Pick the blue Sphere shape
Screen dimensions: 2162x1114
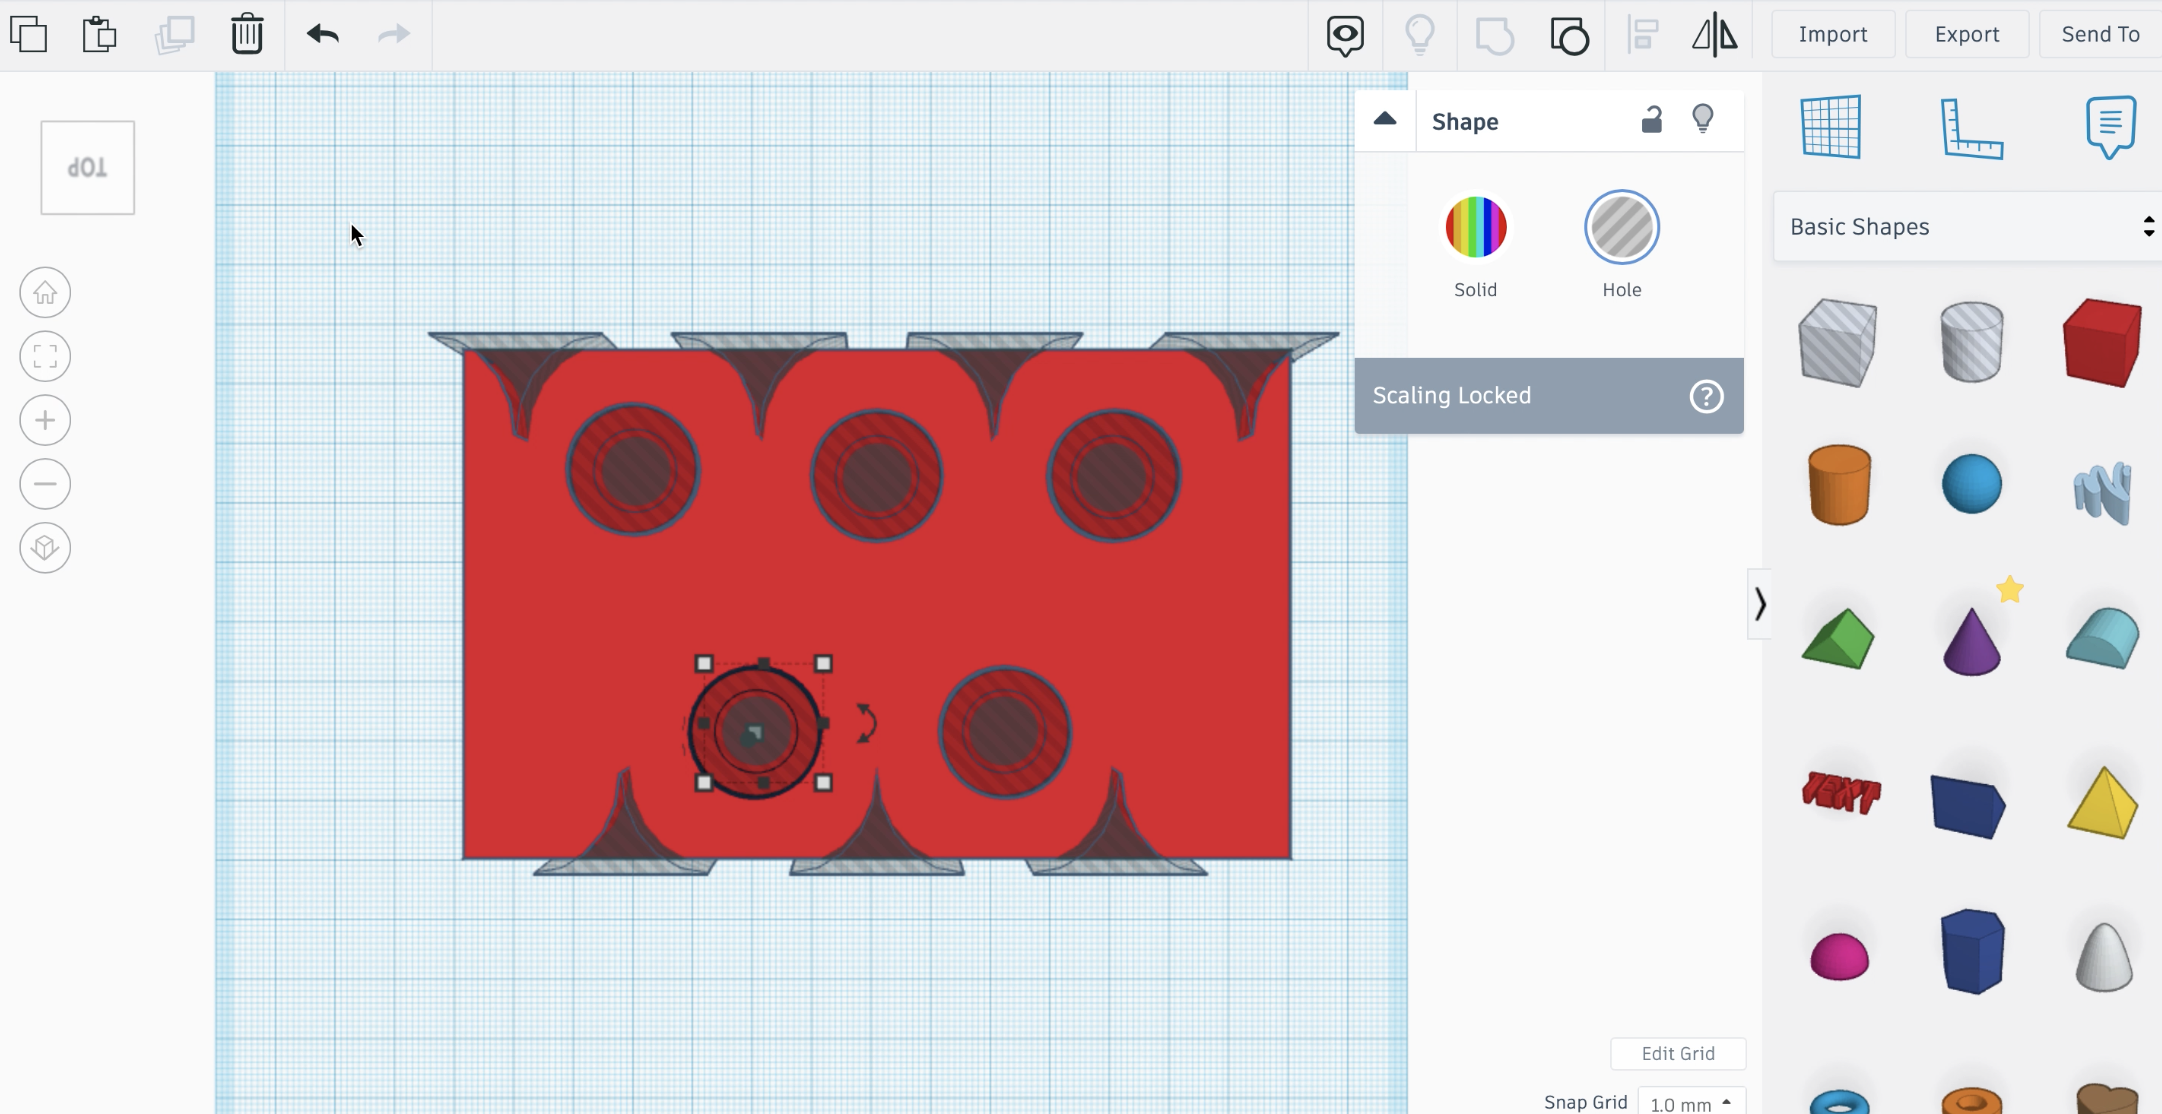(1971, 484)
